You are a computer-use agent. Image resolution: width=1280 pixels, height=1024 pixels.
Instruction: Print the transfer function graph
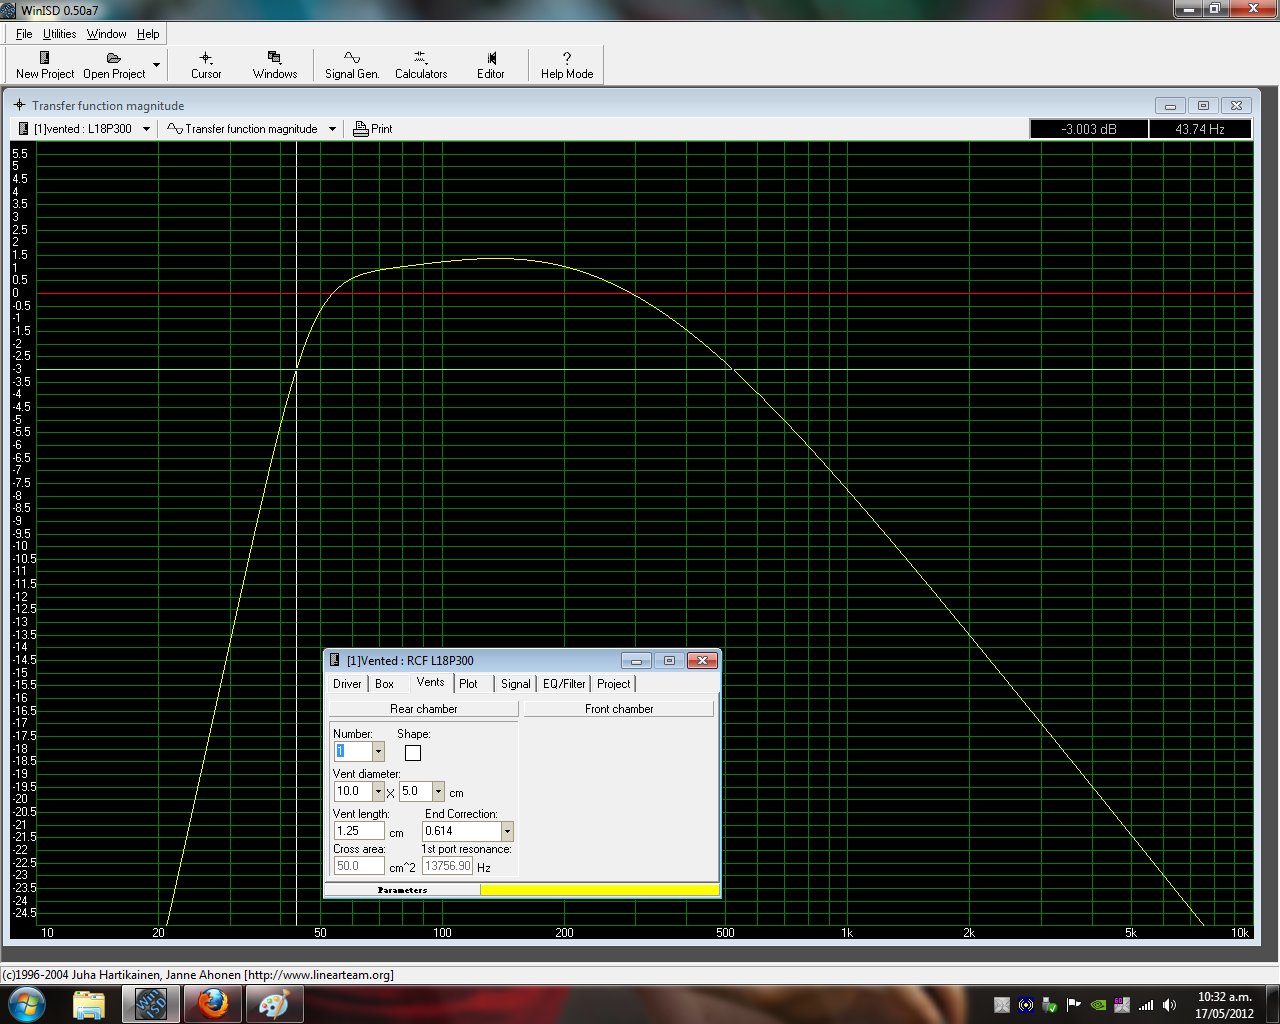pyautogui.click(x=373, y=129)
